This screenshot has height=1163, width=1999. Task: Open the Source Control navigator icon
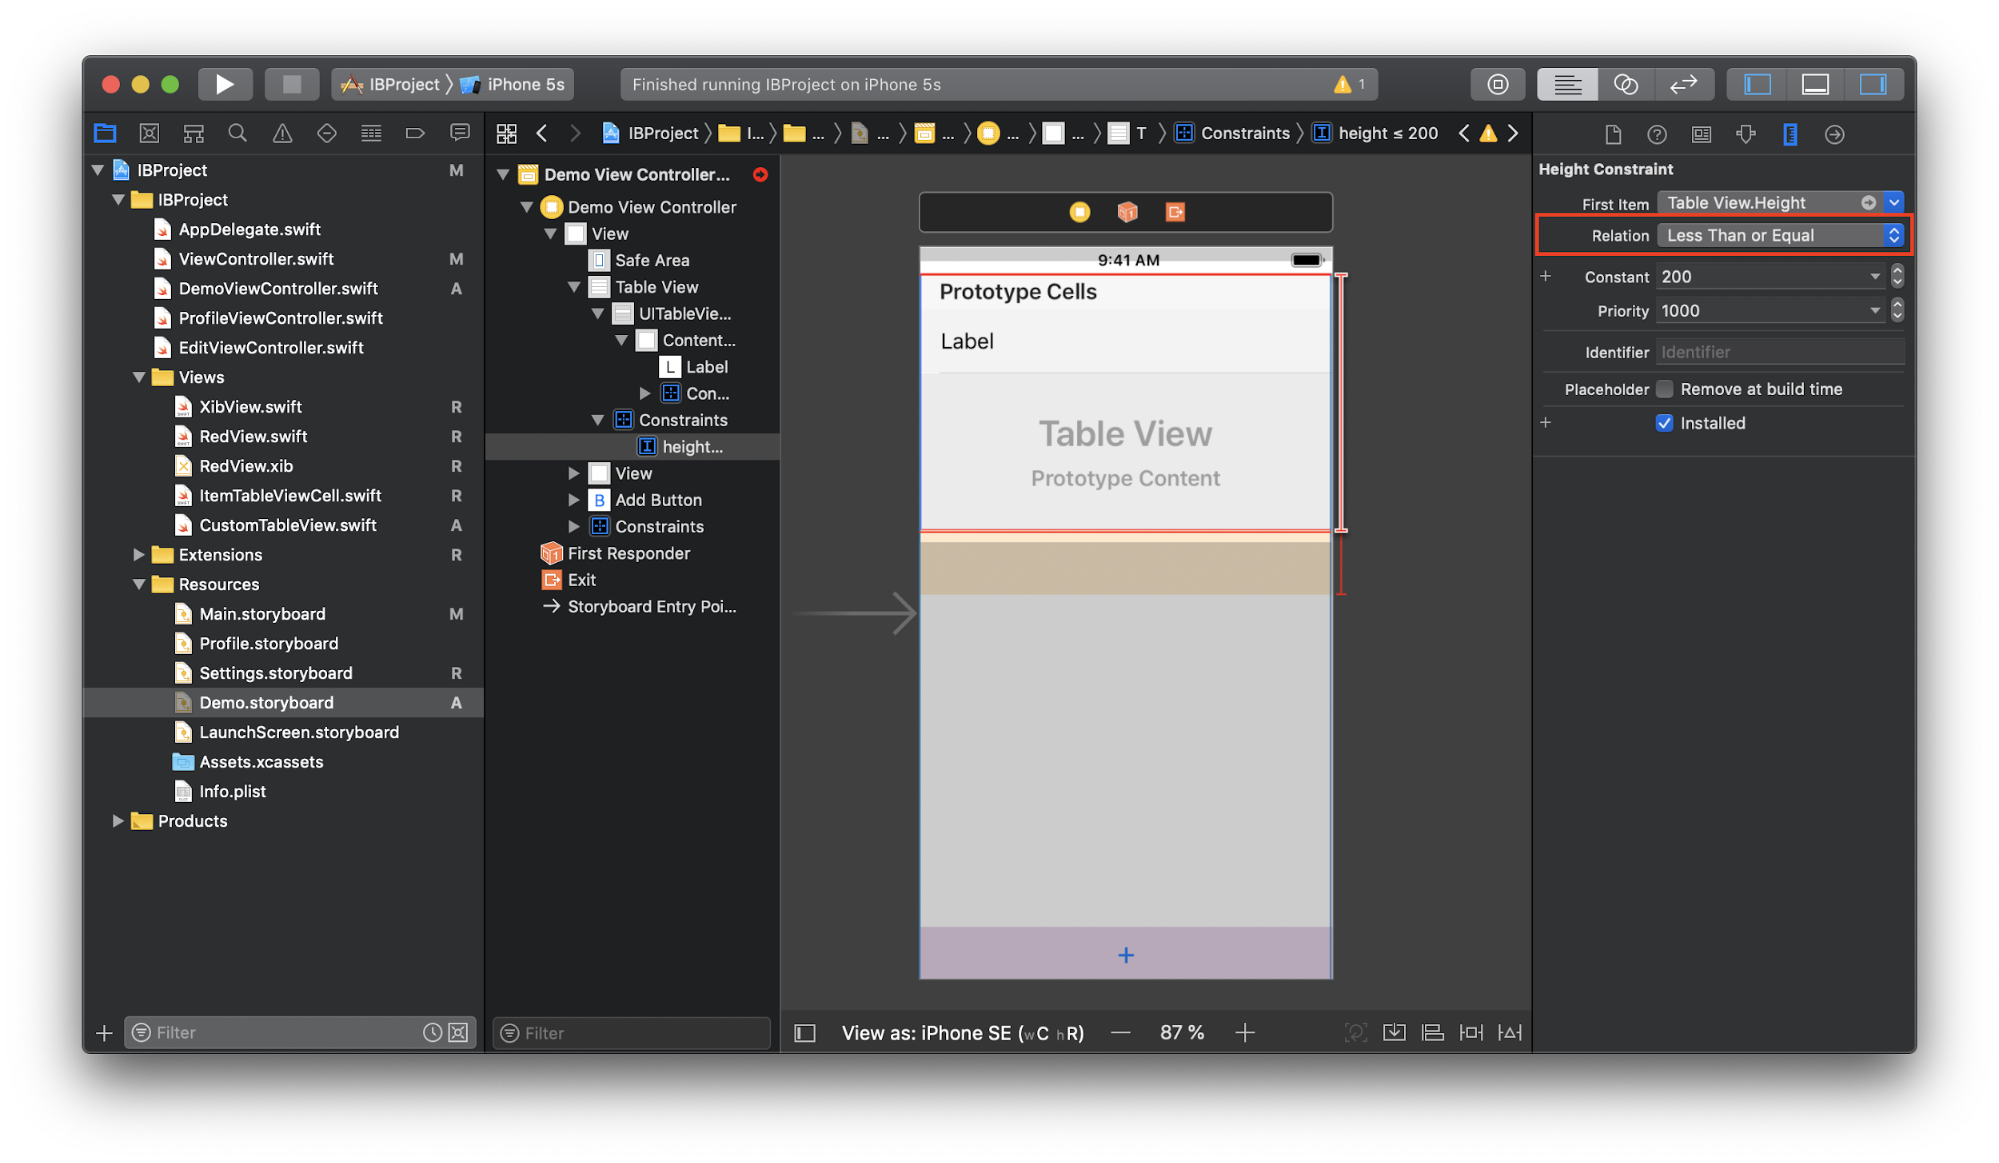(x=149, y=133)
